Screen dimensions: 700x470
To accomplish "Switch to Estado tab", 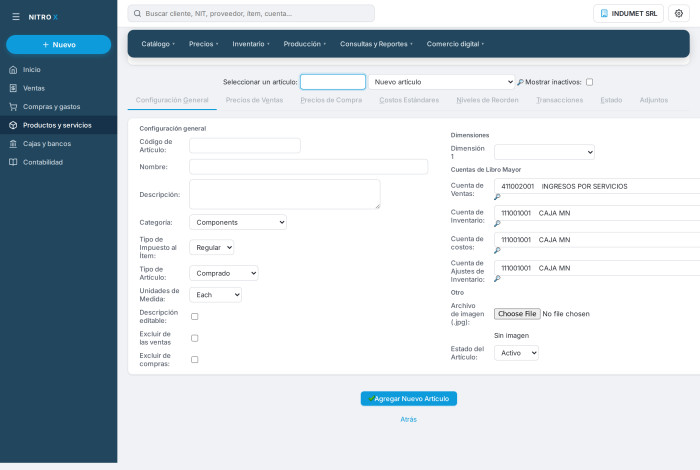I will coord(611,100).
